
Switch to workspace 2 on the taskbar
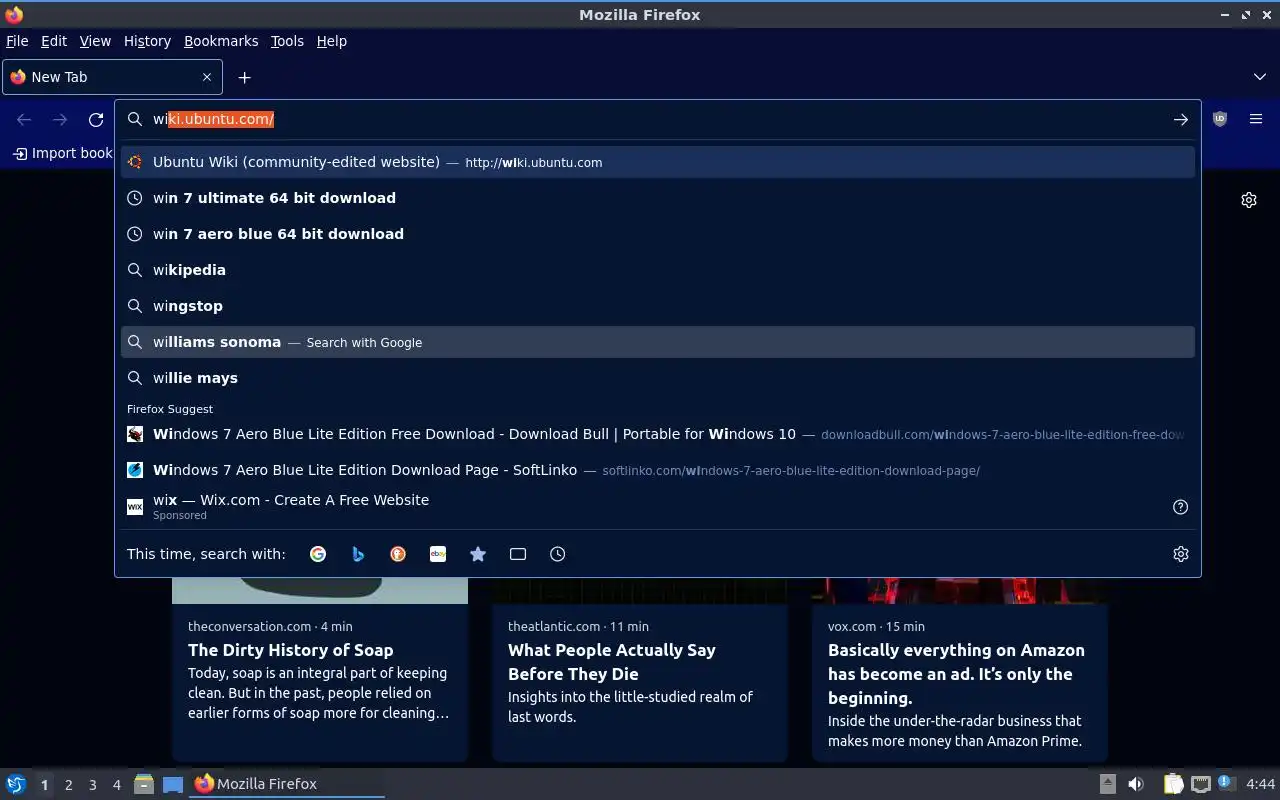[x=68, y=785]
